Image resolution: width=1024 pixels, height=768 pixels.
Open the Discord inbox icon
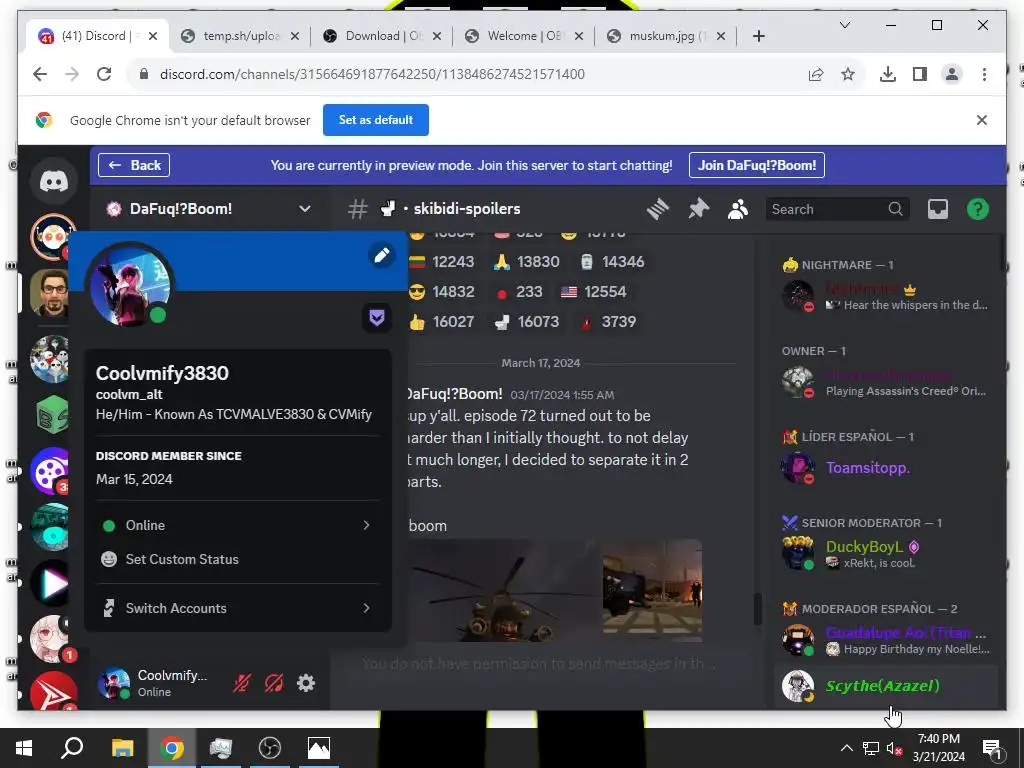coord(938,209)
